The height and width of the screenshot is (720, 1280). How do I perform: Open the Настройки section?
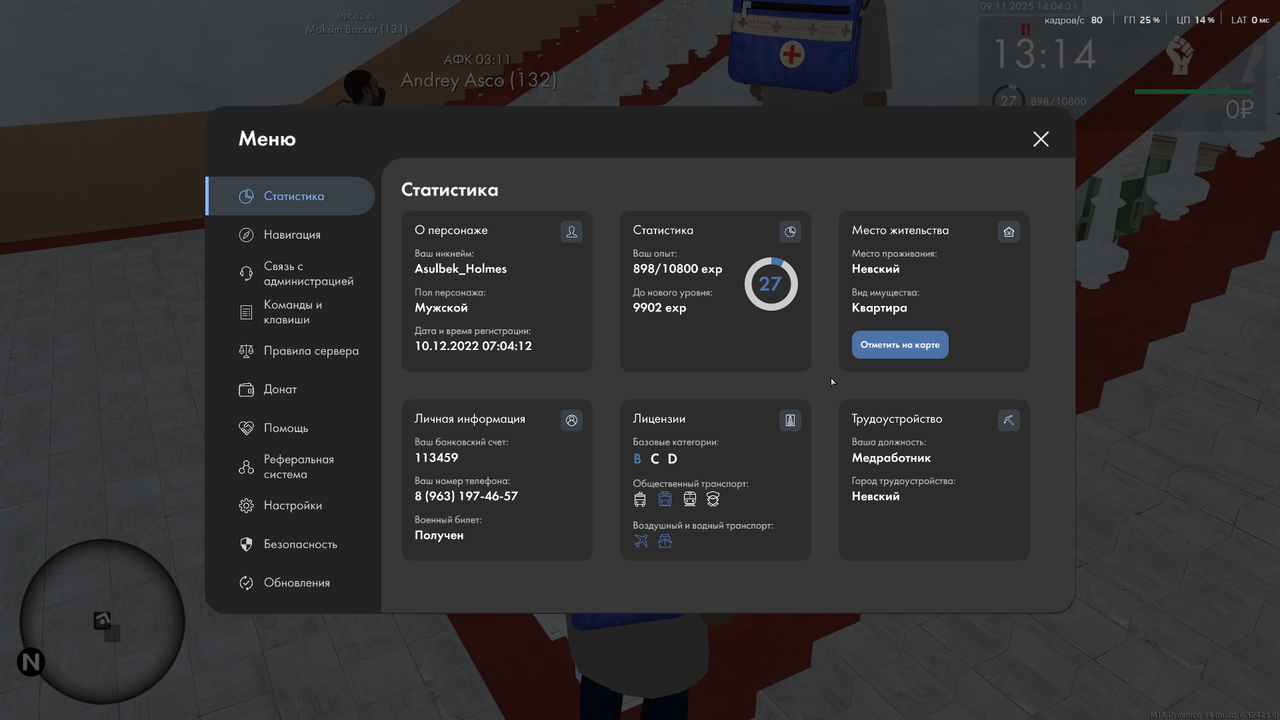tap(290, 506)
